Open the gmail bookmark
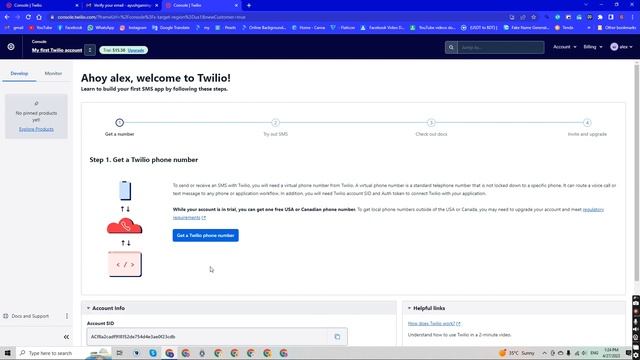 [14, 28]
